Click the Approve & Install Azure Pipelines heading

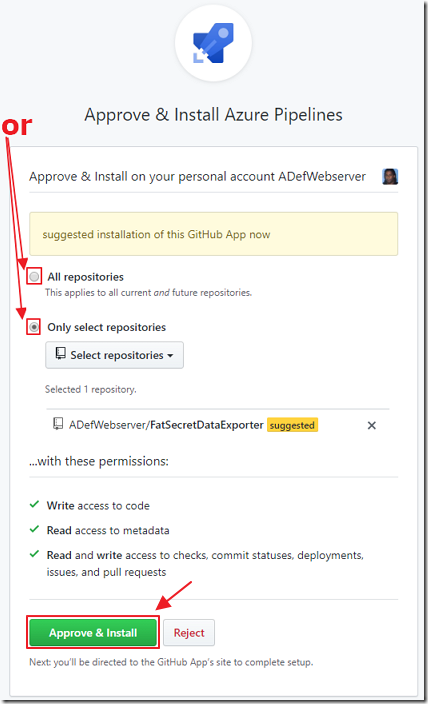213,115
